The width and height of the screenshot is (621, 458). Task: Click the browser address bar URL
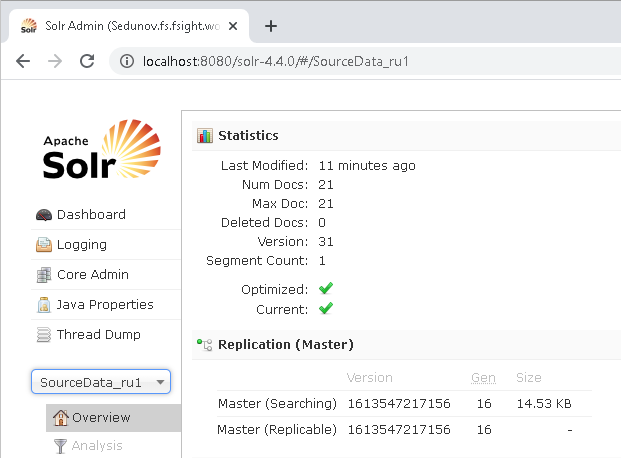point(276,61)
